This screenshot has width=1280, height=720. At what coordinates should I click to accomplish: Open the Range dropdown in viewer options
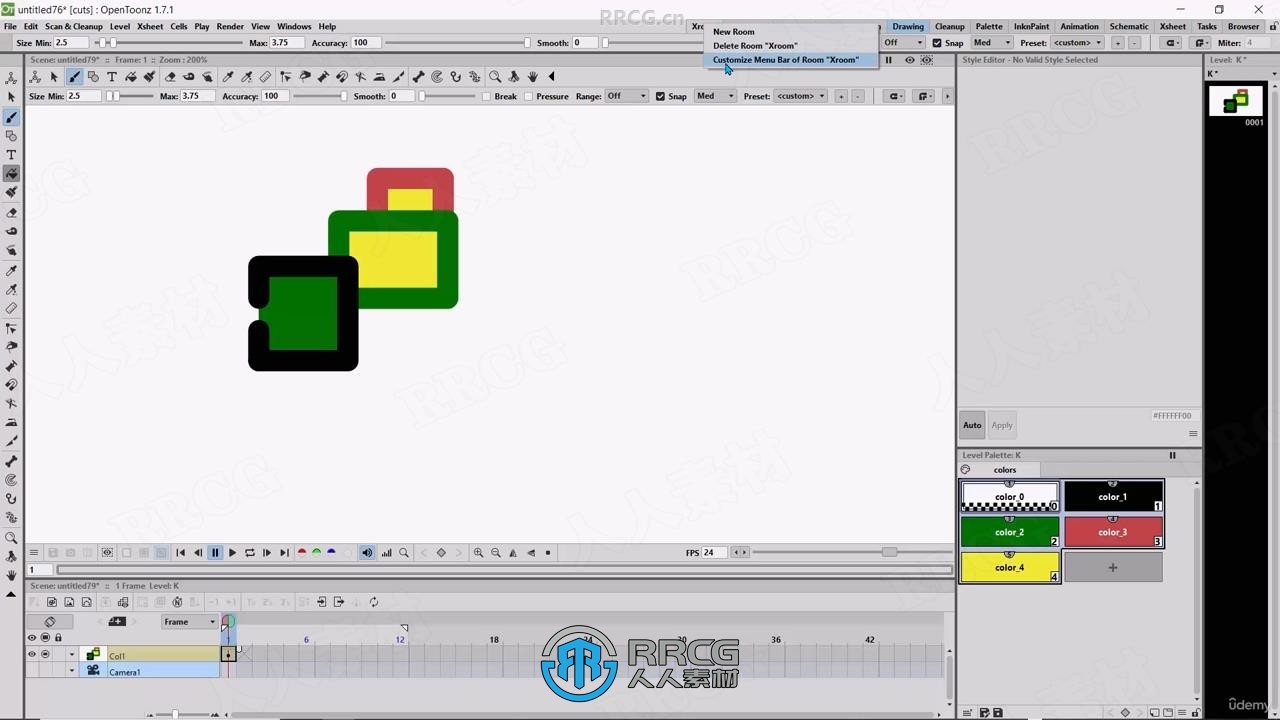(x=627, y=96)
